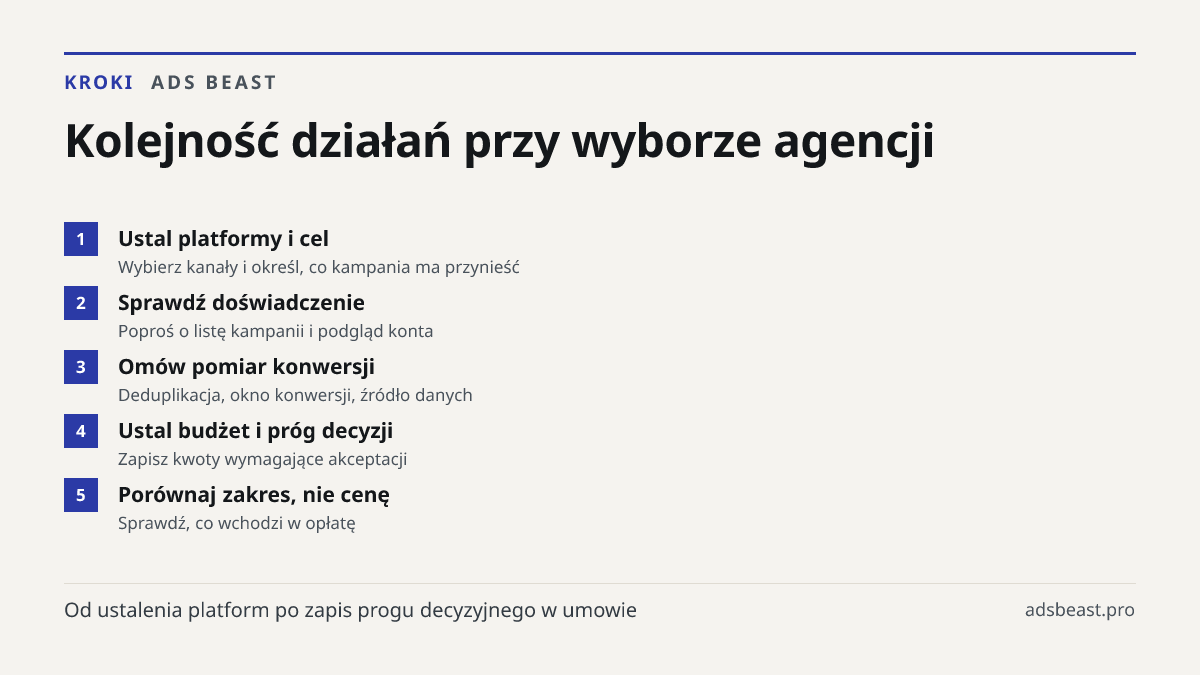Click 'Deduplikacja, okno konwersji, źródło danych'
Image resolution: width=1200 pixels, height=675 pixels.
[295, 396]
